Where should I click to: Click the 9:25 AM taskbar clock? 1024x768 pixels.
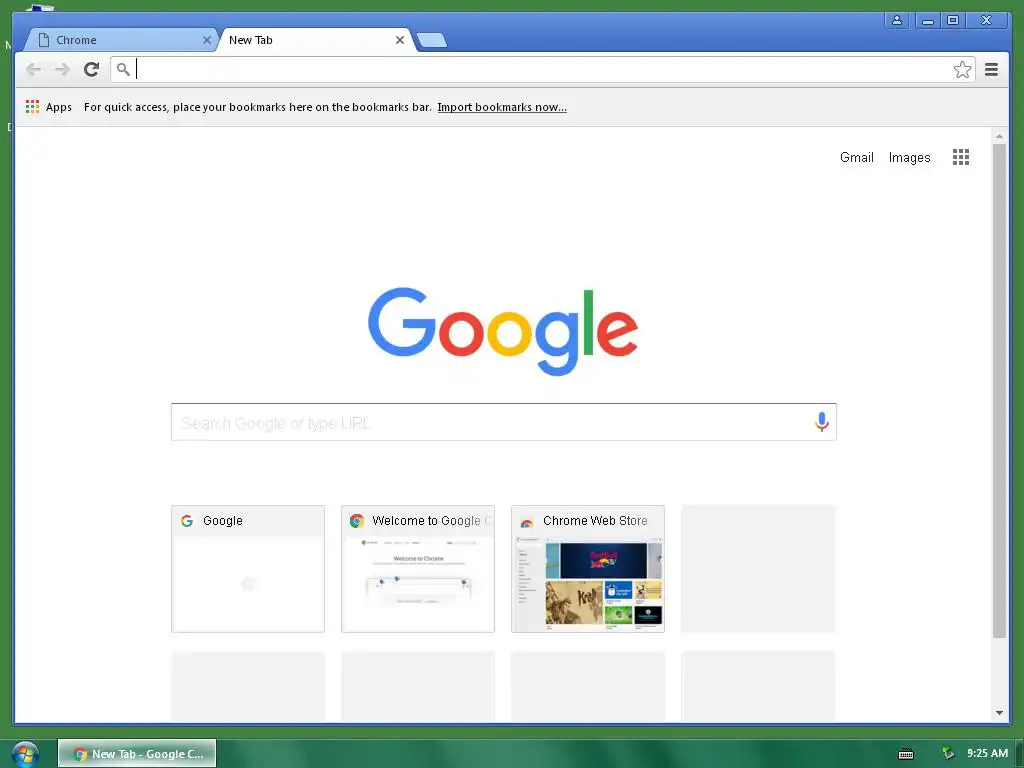(x=987, y=753)
